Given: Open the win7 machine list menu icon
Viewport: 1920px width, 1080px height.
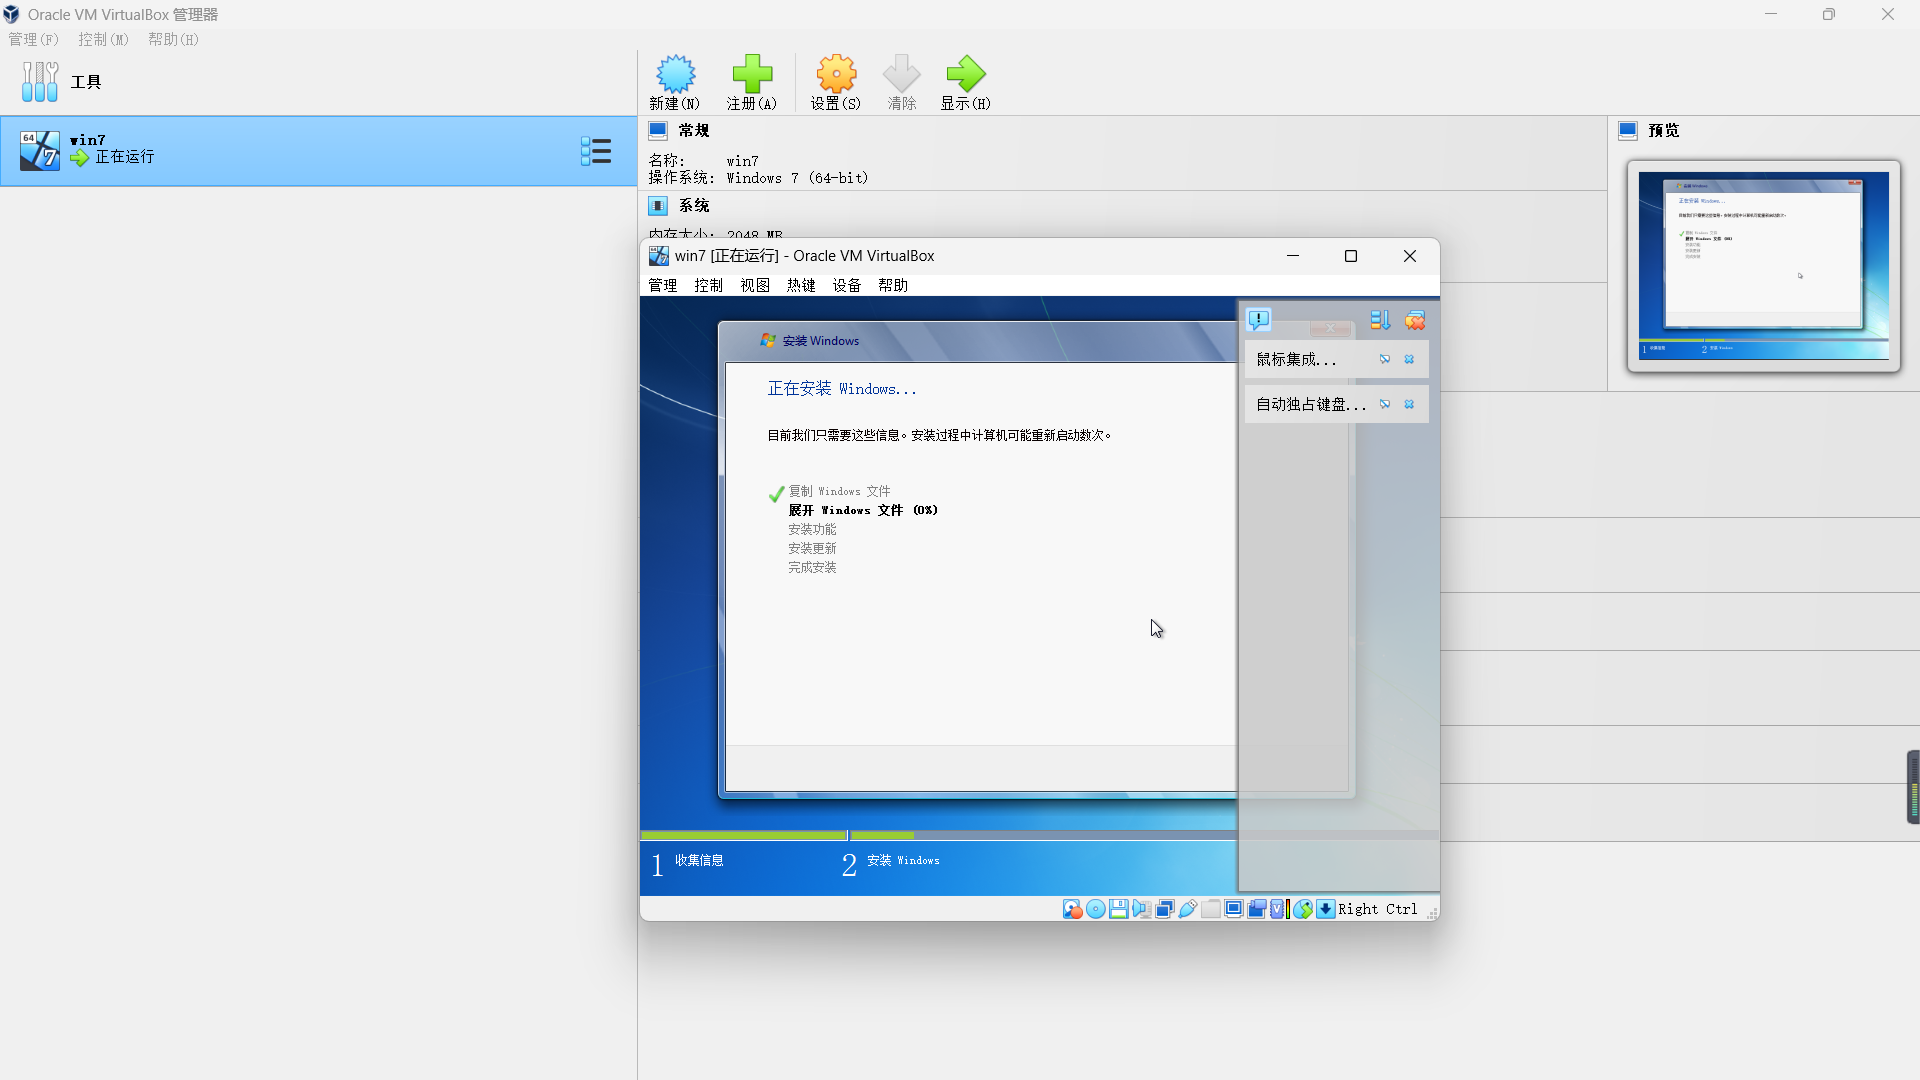Looking at the screenshot, I should coord(596,151).
